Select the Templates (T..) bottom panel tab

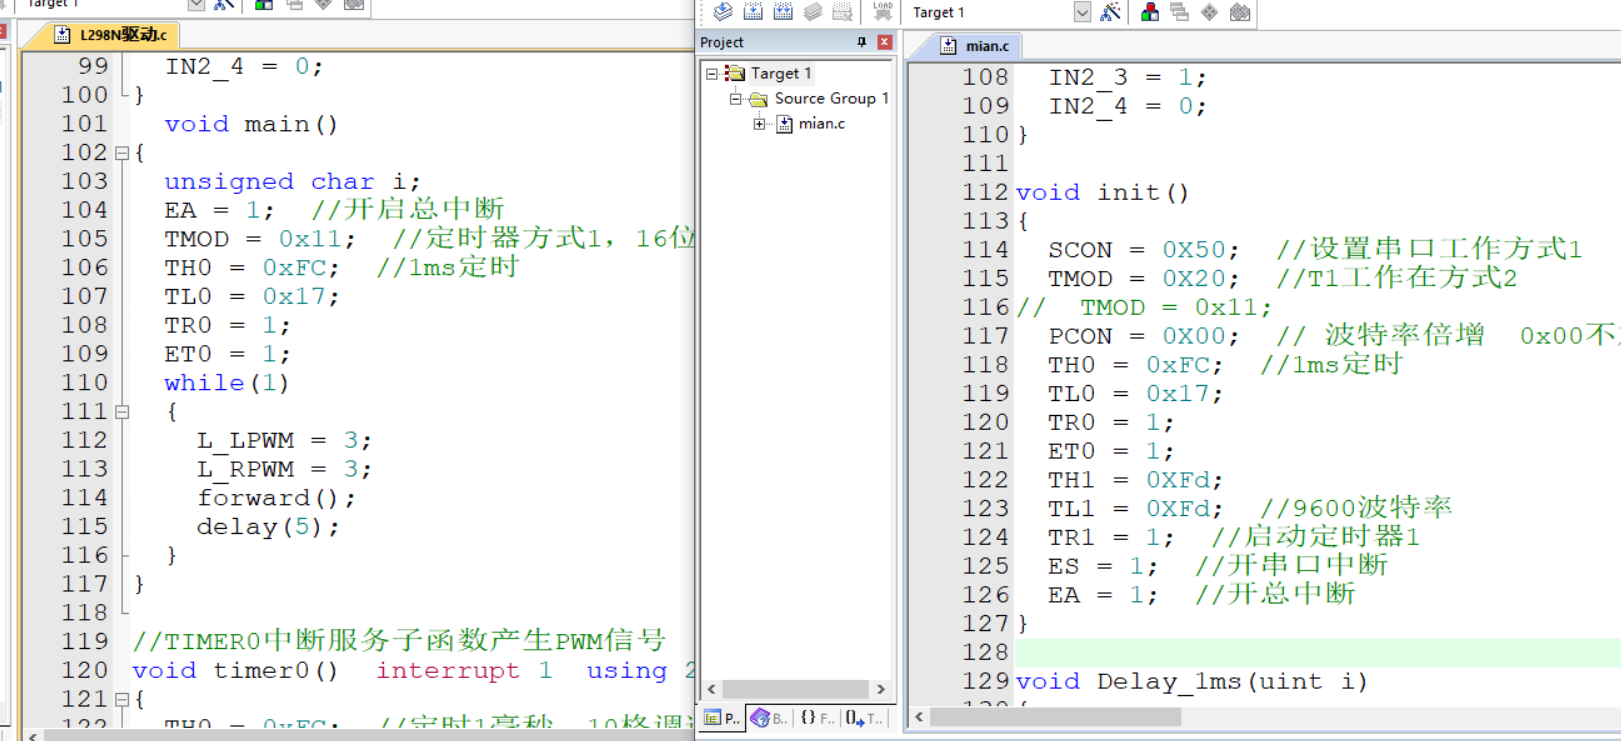click(x=863, y=718)
